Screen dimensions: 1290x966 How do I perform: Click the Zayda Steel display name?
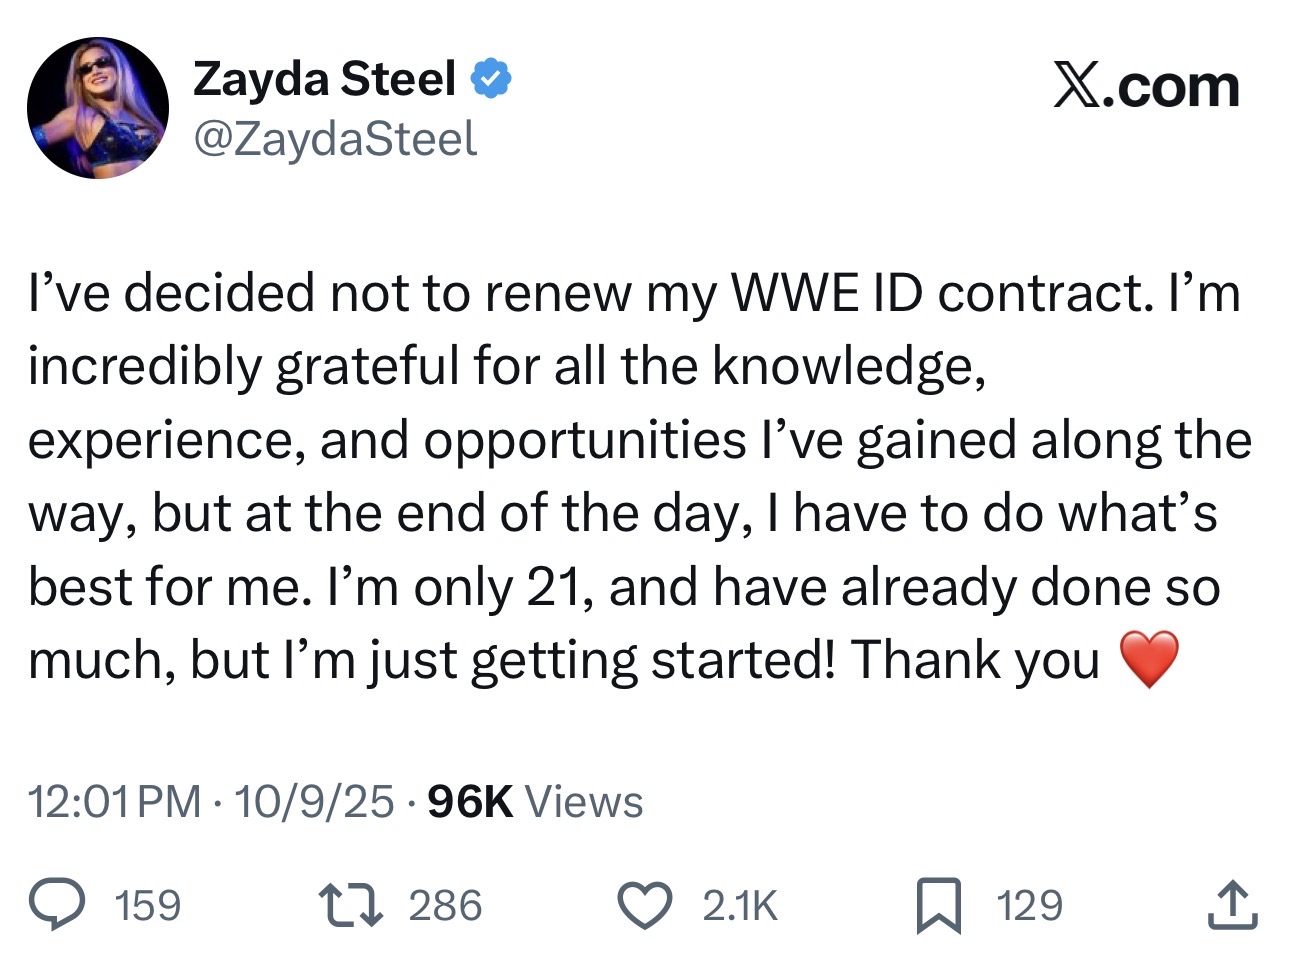coord(324,79)
